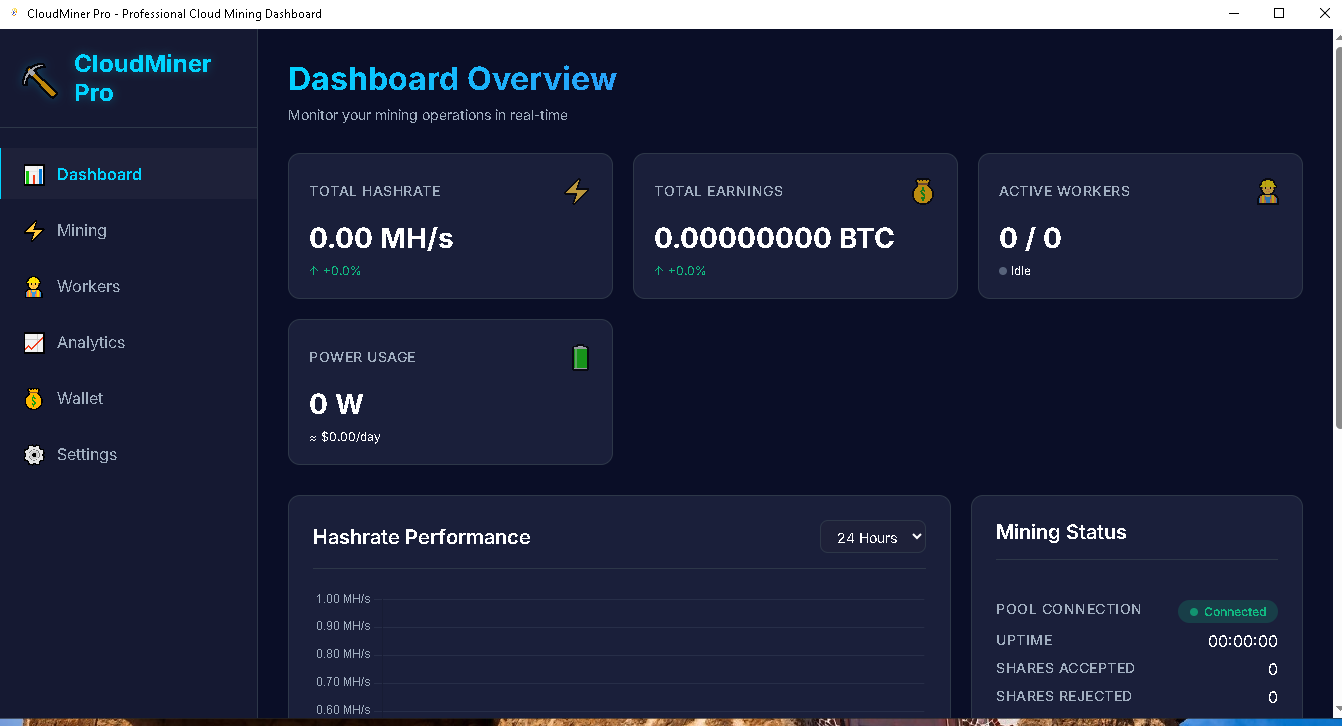Click the Mining lightning bolt sidebar icon
1342x726 pixels.
point(34,231)
